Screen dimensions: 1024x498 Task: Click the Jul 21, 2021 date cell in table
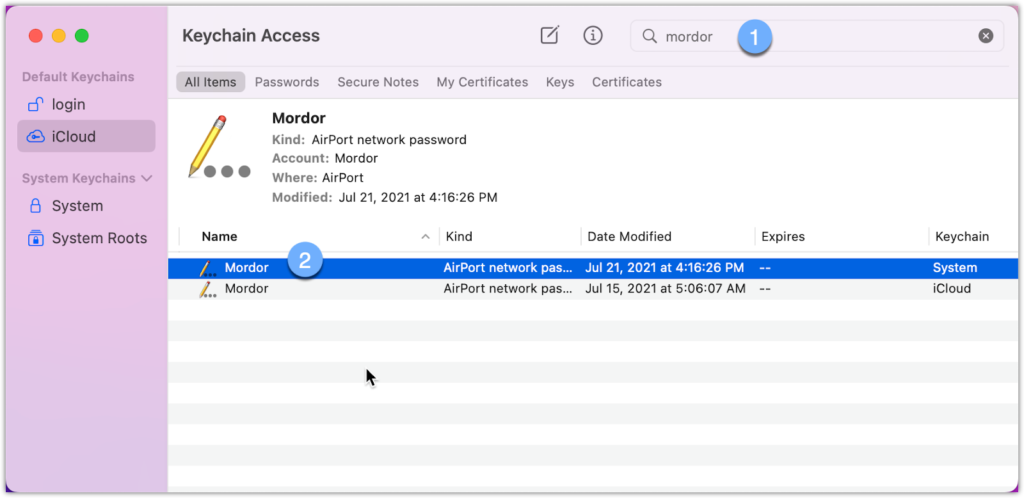(665, 268)
